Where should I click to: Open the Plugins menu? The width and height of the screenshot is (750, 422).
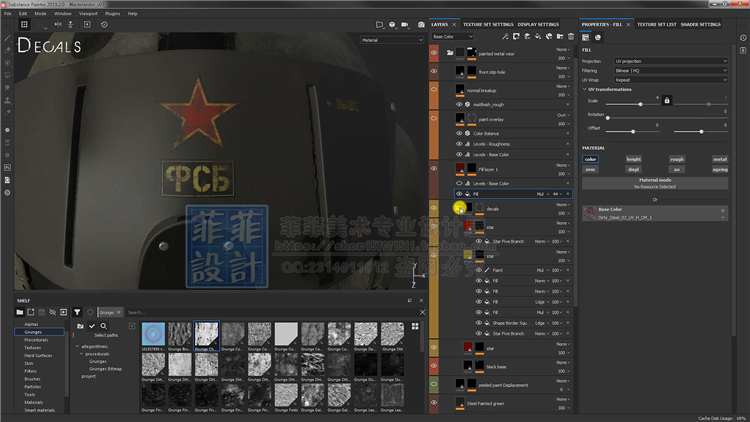coord(112,14)
